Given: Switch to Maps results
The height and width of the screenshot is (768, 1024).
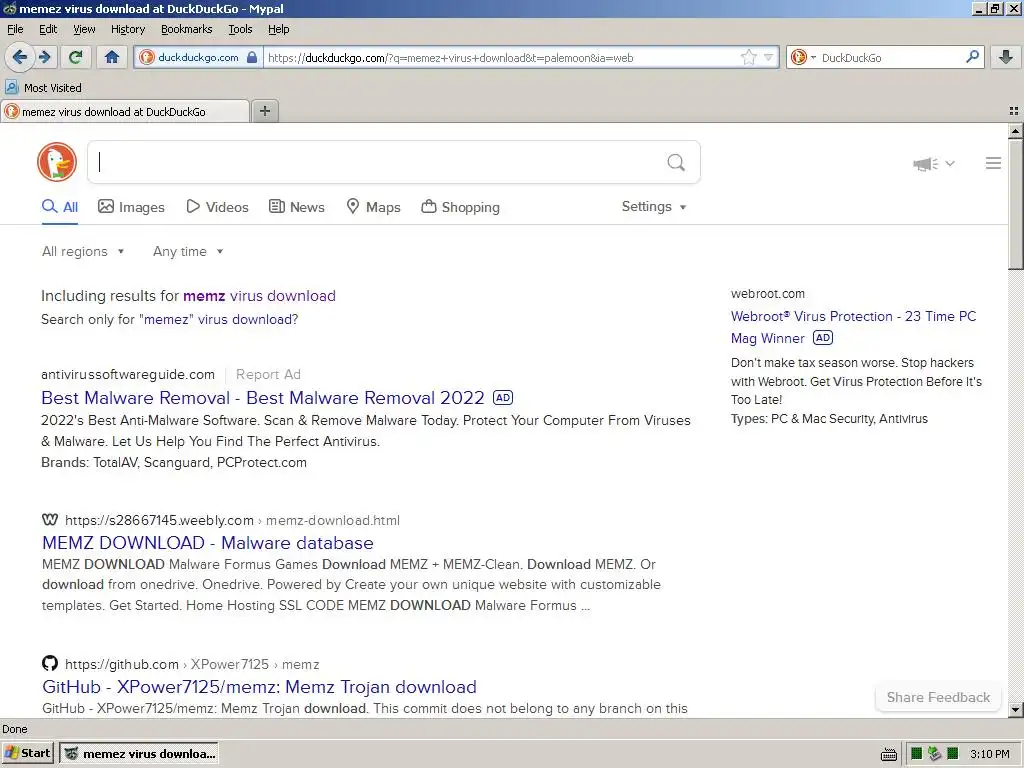Looking at the screenshot, I should pos(373,207).
